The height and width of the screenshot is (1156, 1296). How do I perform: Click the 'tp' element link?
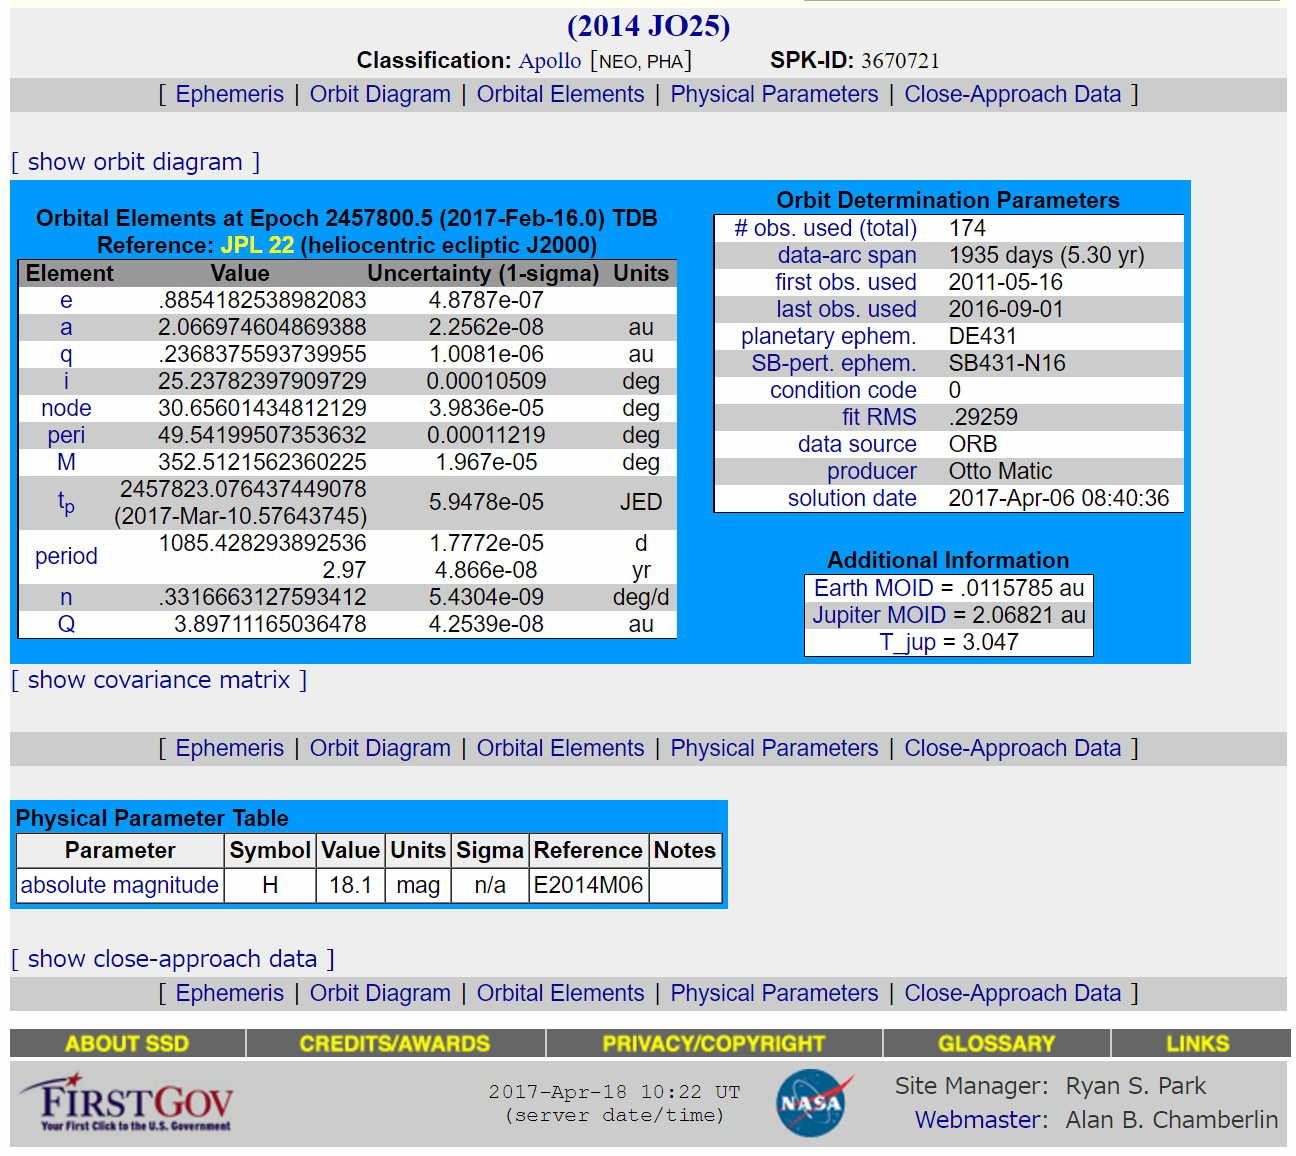click(66, 503)
